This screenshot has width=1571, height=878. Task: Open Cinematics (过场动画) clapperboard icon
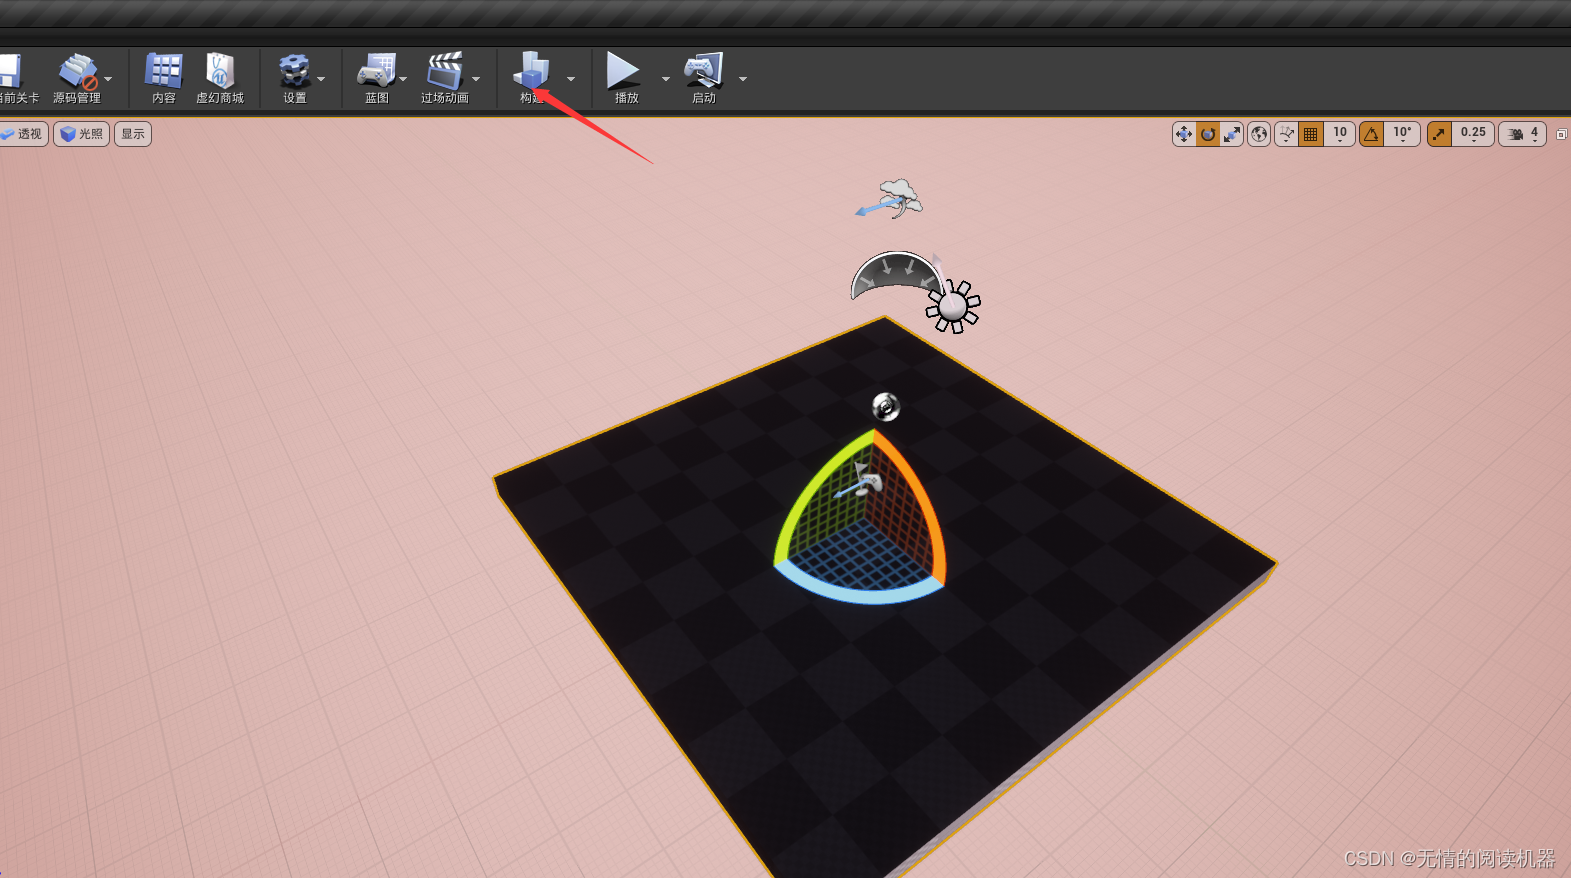click(x=444, y=71)
